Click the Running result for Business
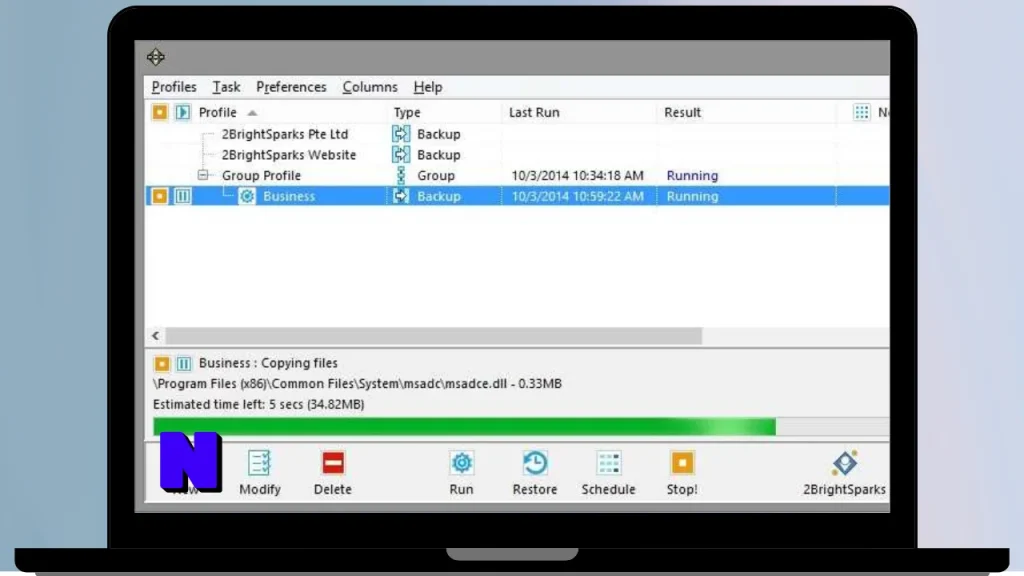 tap(692, 196)
